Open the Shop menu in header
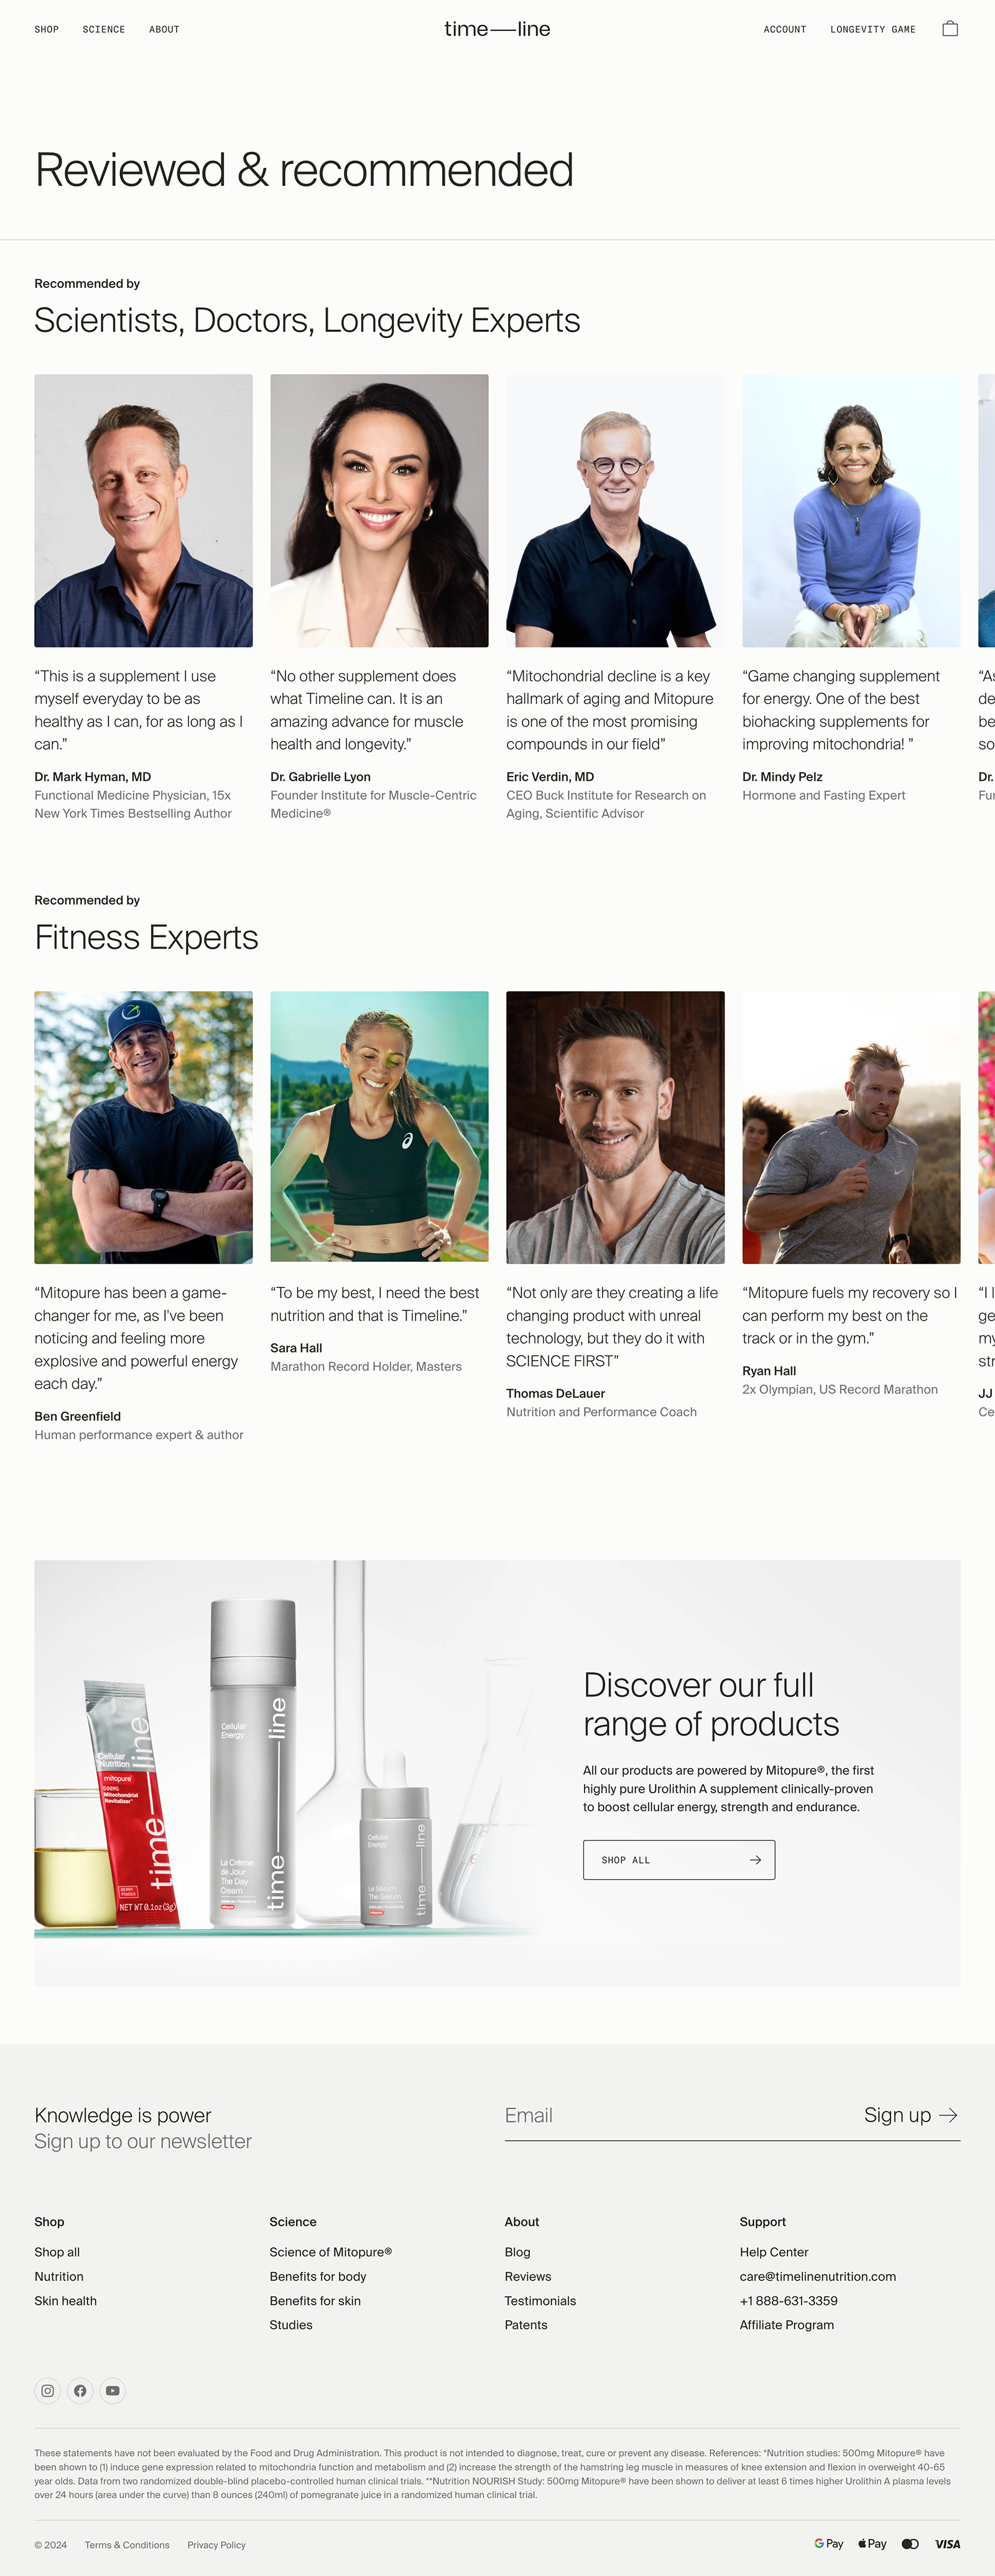The width and height of the screenshot is (995, 2576). (x=46, y=30)
